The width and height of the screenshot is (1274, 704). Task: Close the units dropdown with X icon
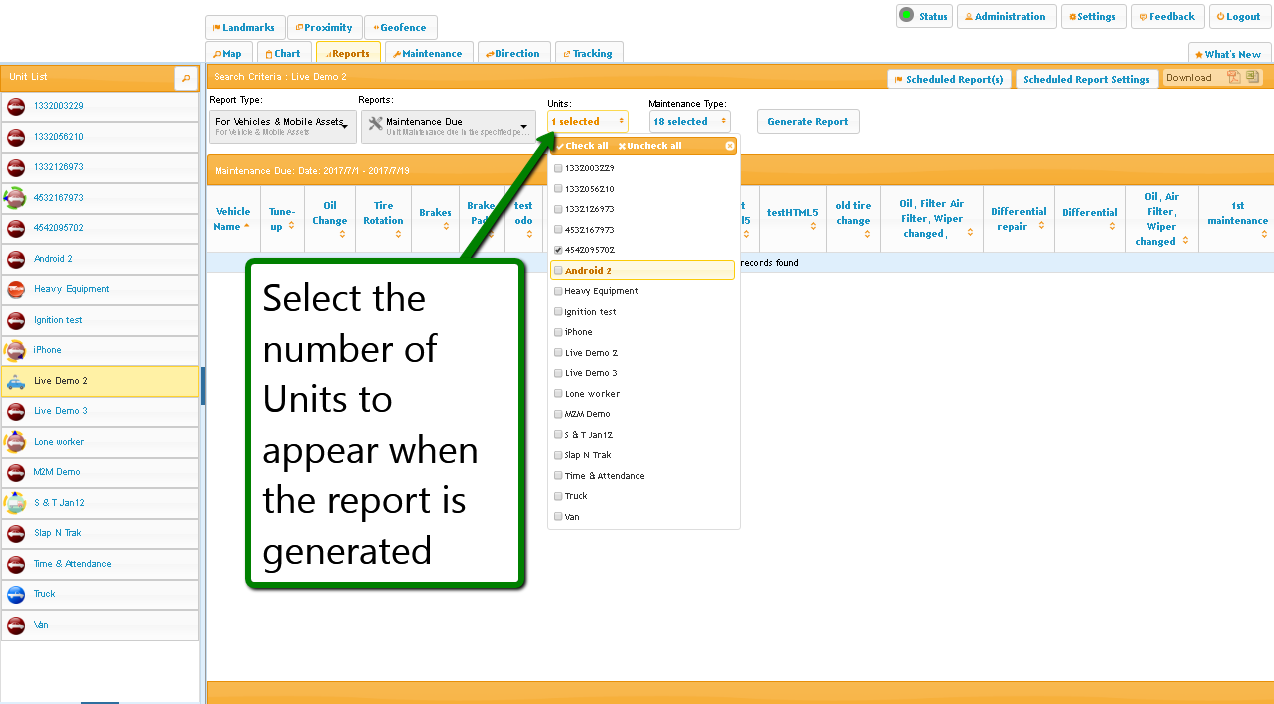tap(730, 146)
